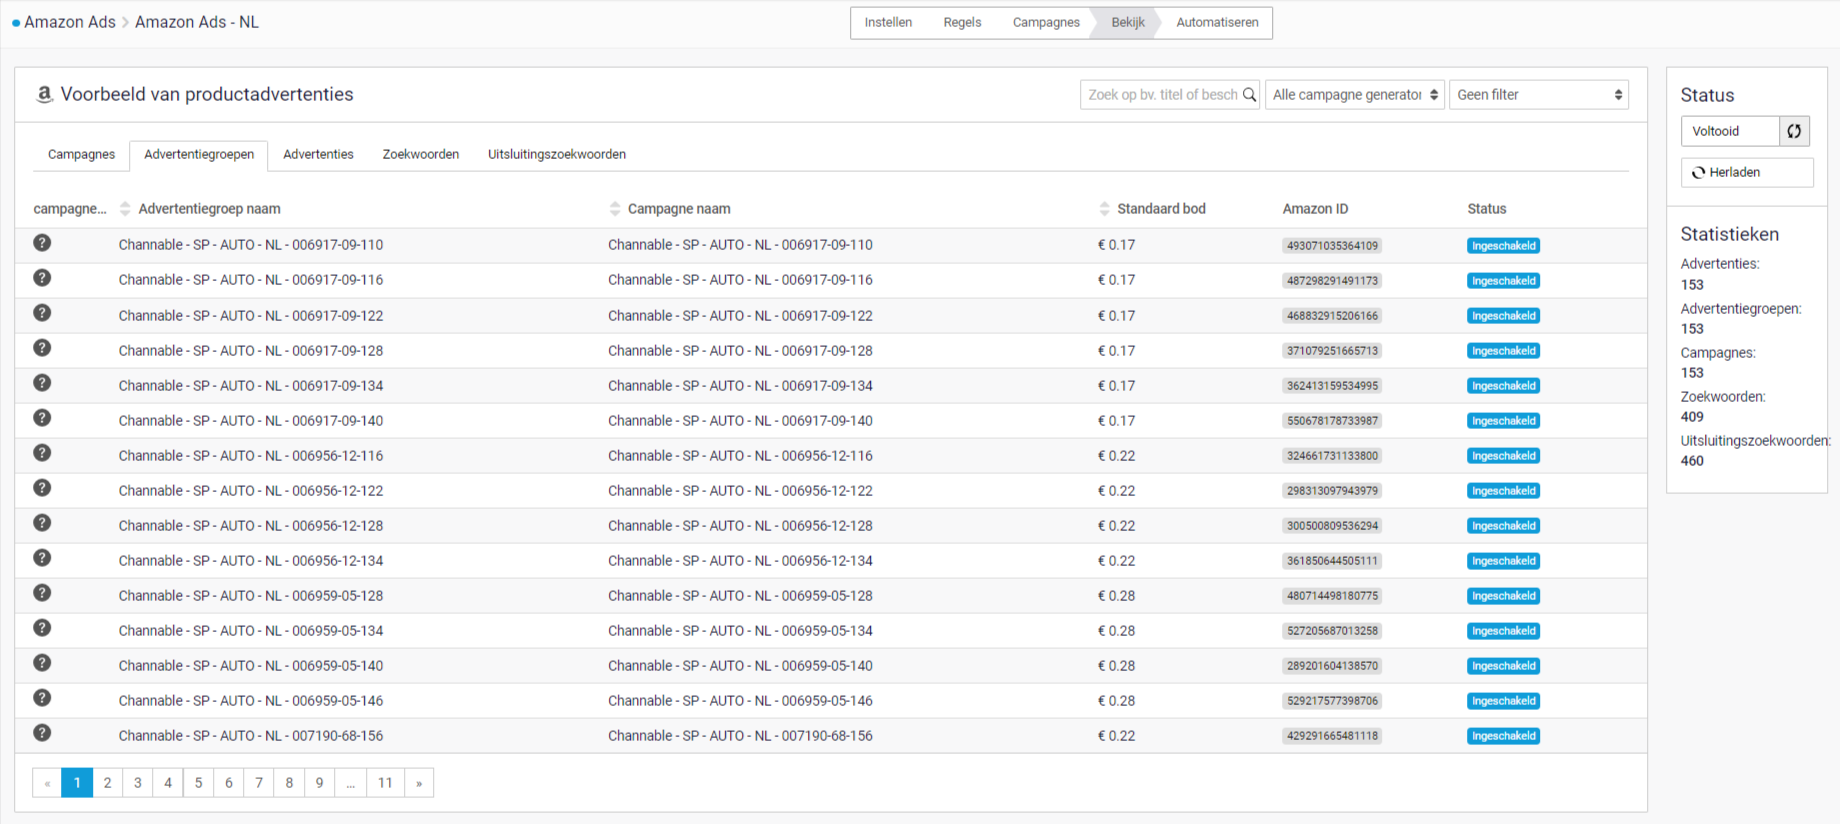Click the Amazon logo icon in the heading

(44, 94)
